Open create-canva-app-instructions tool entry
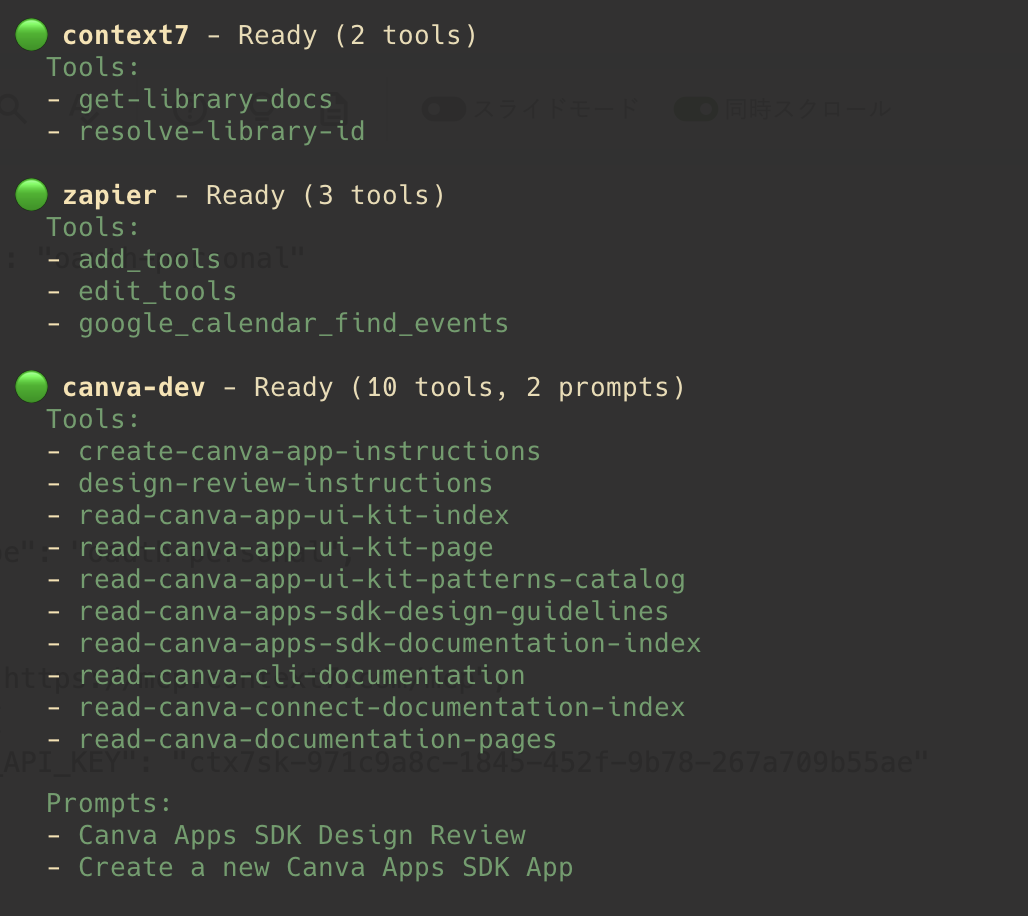Viewport: 1028px width, 916px height. [x=309, y=452]
